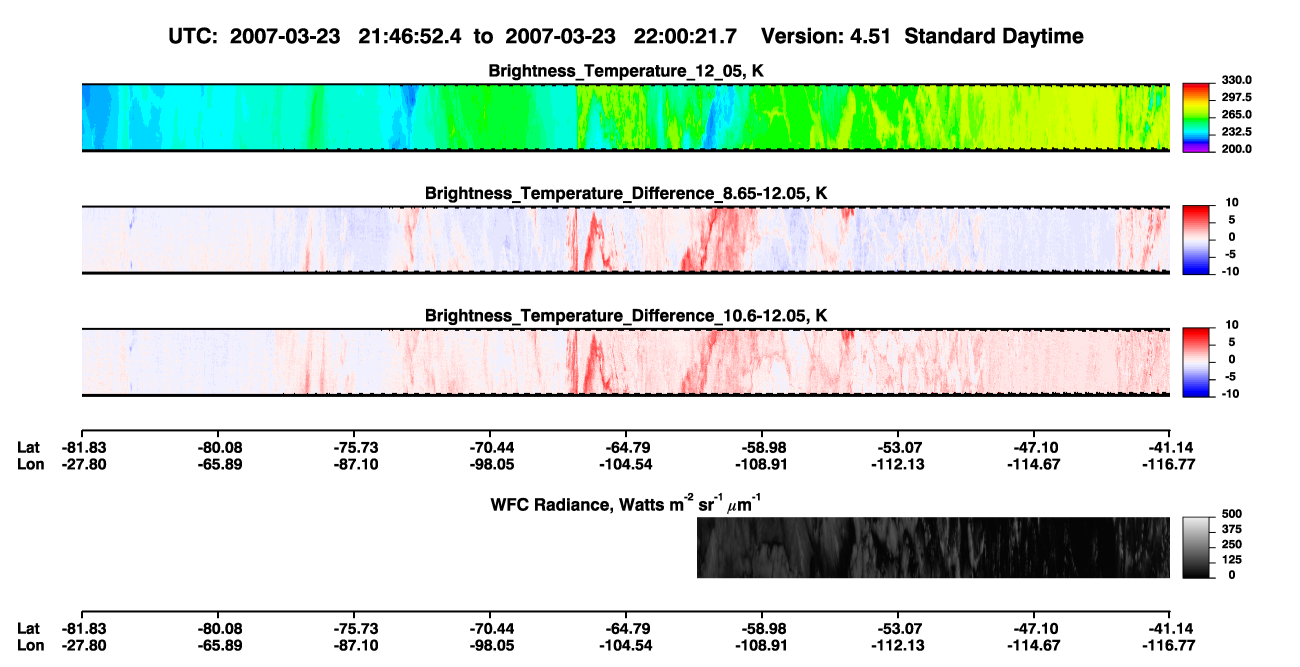Screen dimensions: 1300x667
Task: Click the Version: 4.51 header text
Action: click(x=827, y=36)
